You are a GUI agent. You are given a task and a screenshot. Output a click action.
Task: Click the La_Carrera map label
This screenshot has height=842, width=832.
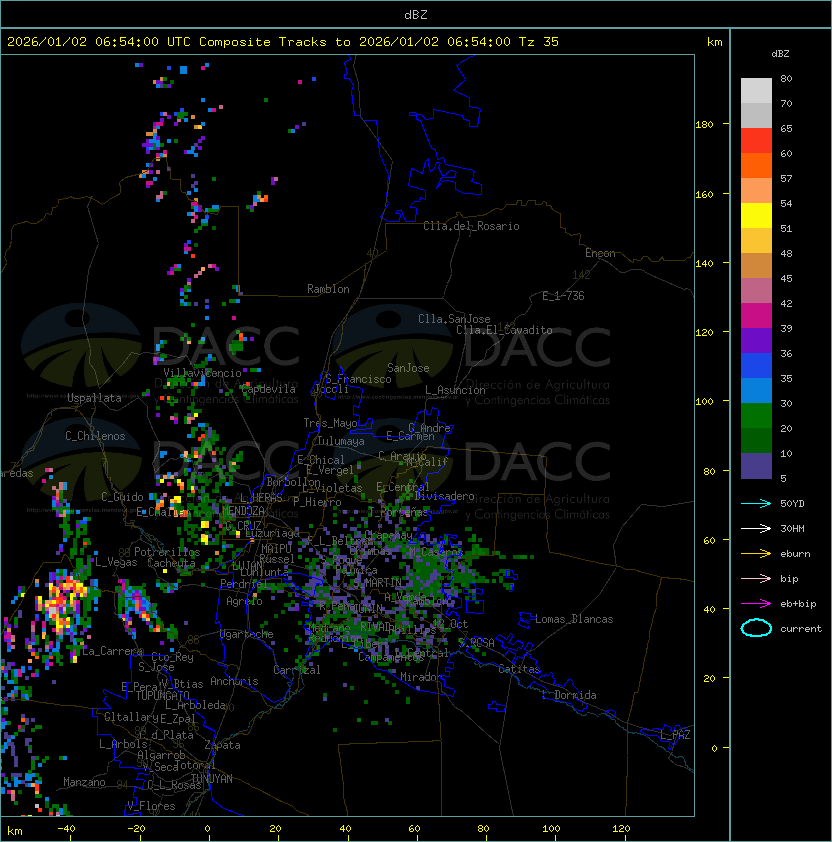112,651
